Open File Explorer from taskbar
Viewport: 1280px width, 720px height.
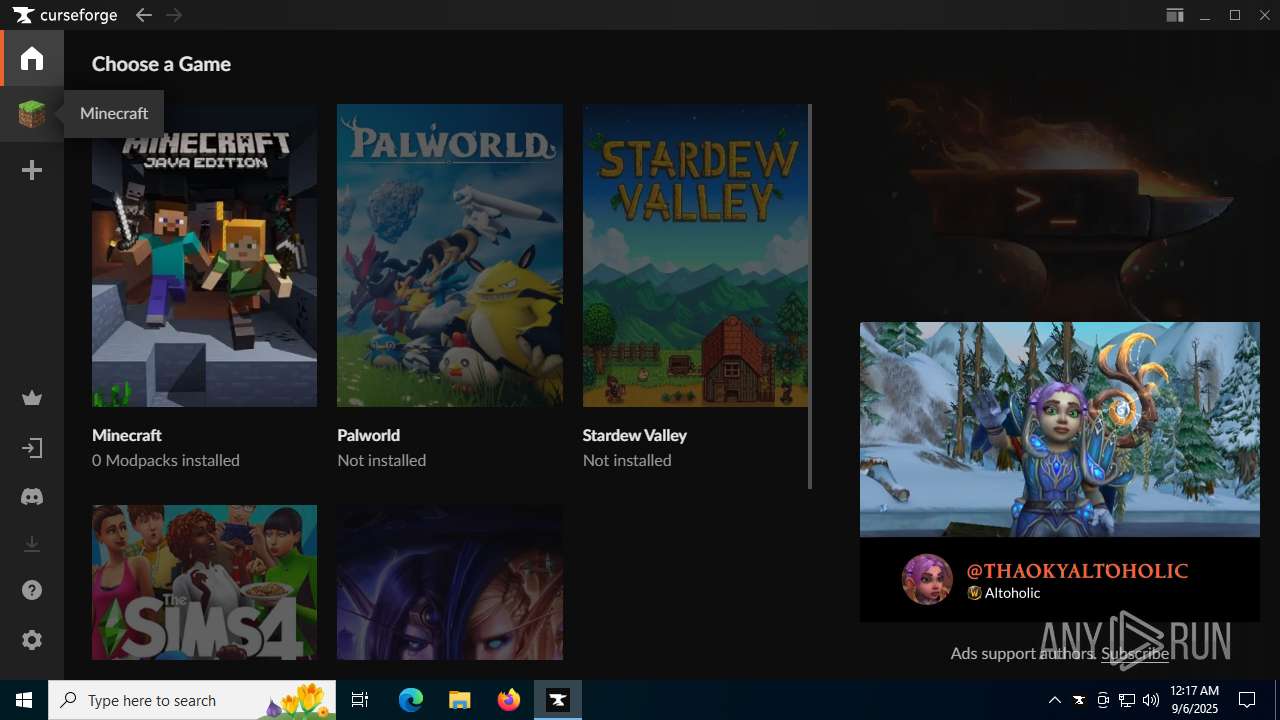pyautogui.click(x=460, y=700)
